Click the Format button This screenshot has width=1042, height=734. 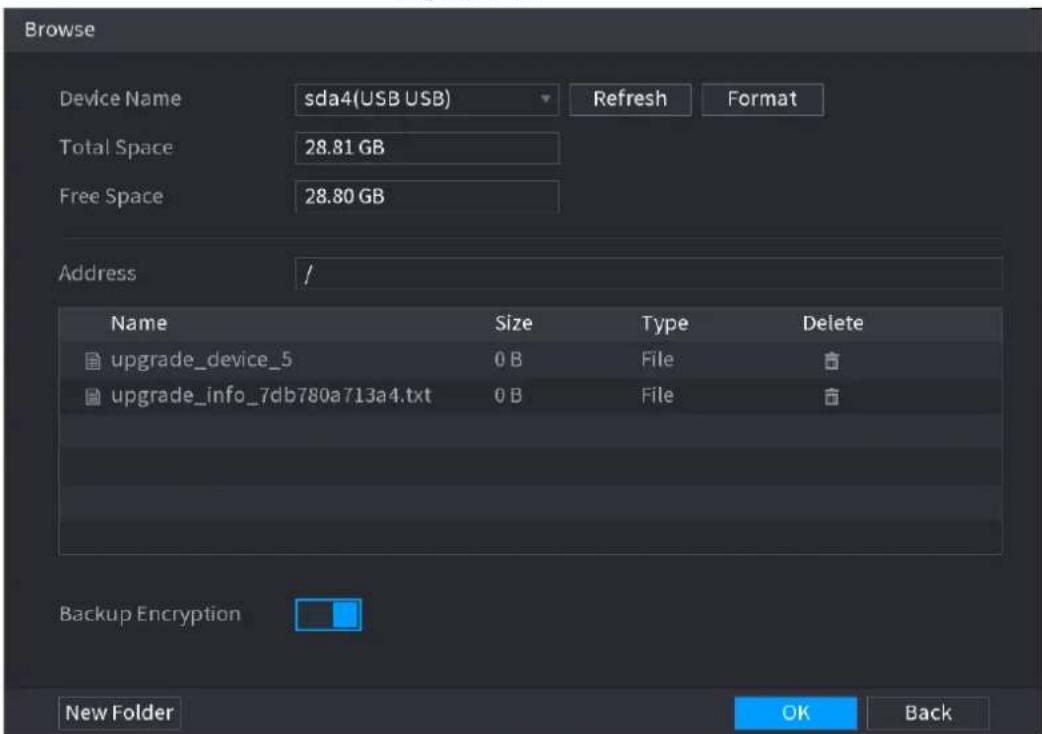[x=762, y=99]
